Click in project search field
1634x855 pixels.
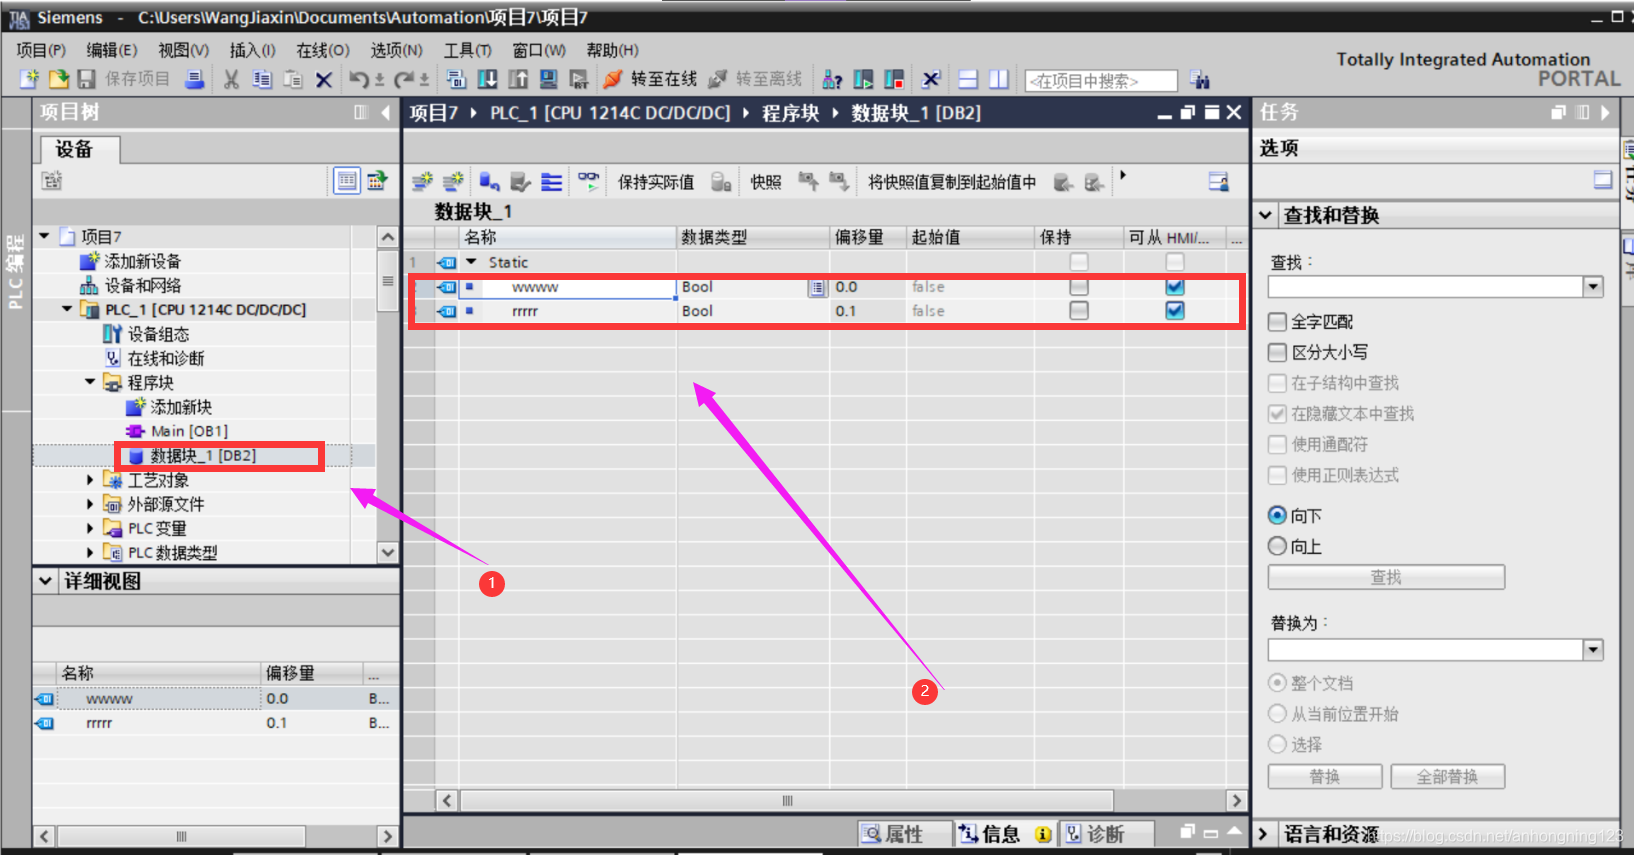click(x=1101, y=80)
